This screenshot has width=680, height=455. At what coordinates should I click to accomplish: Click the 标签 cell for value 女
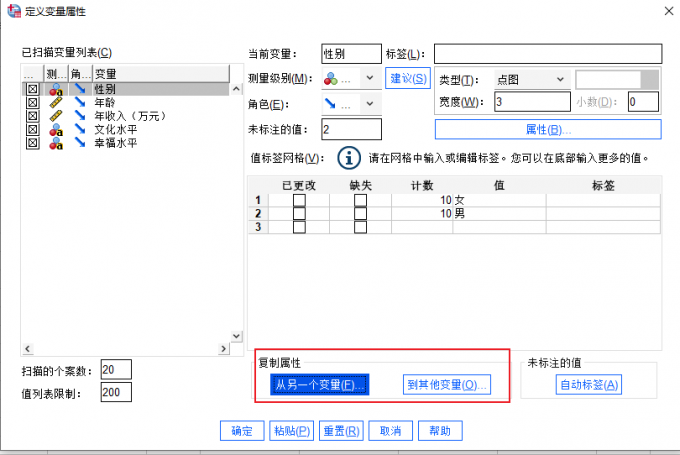[x=603, y=200]
